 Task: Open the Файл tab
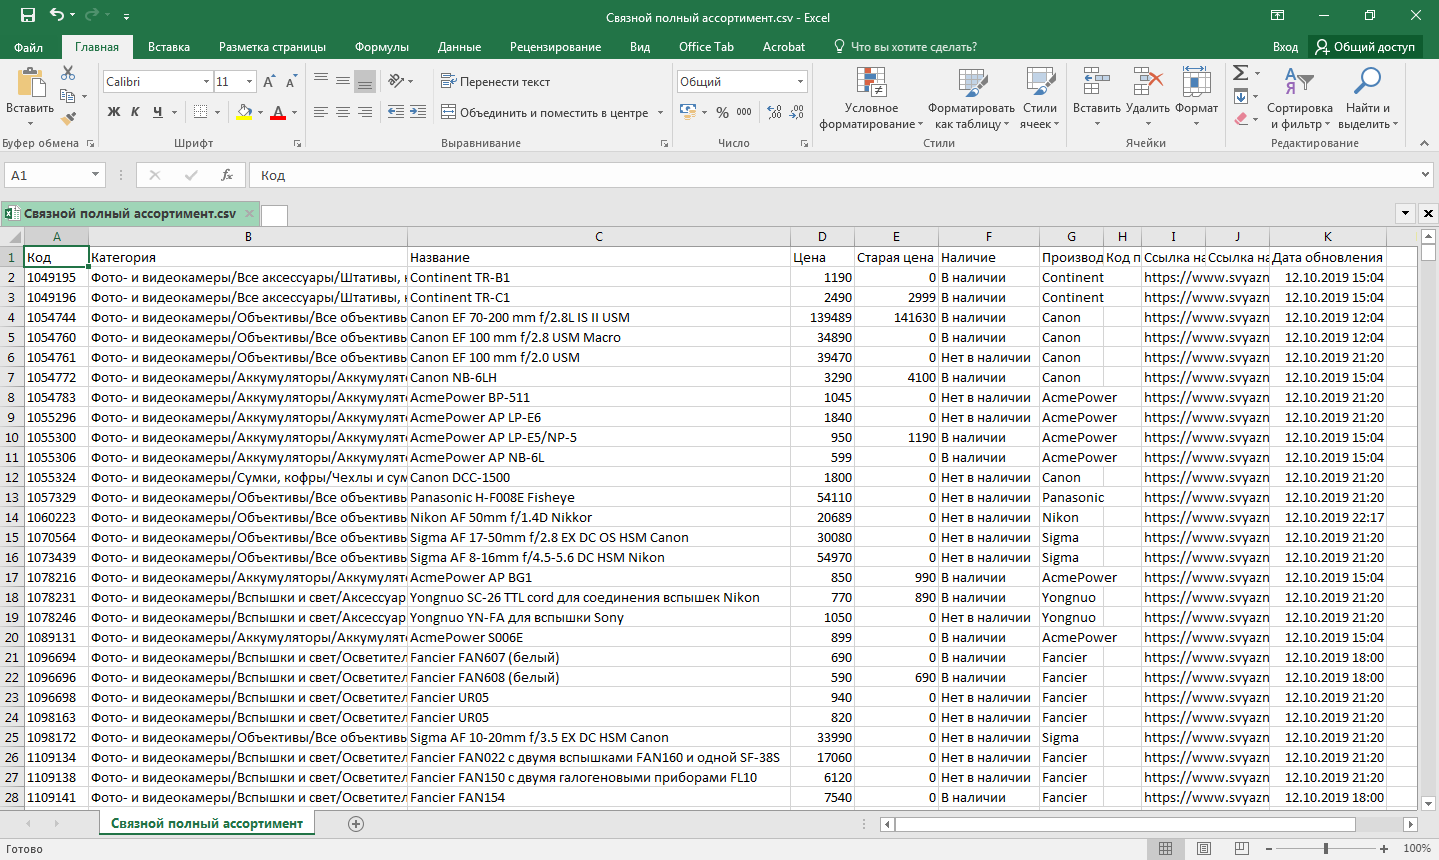[29, 47]
